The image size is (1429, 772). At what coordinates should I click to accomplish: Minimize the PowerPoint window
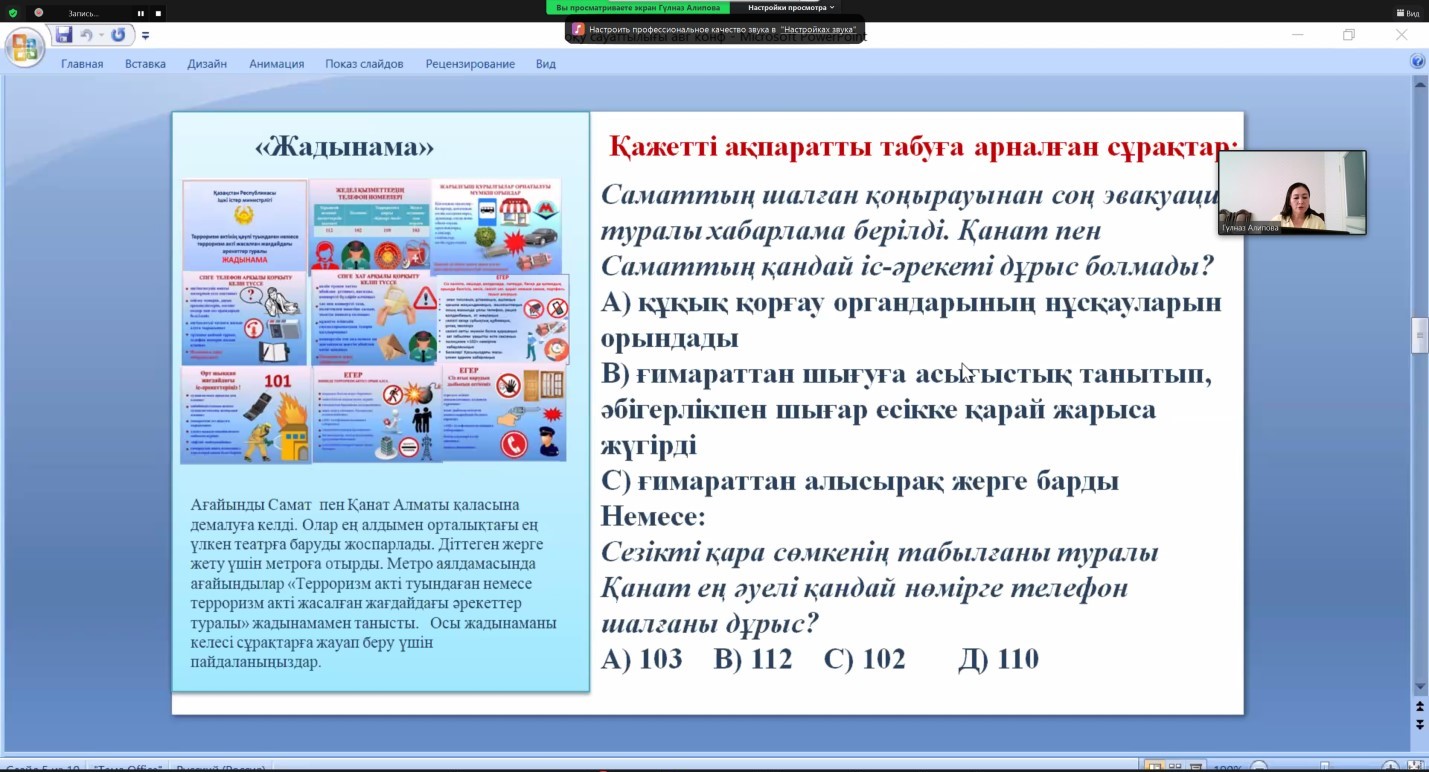click(x=1298, y=35)
